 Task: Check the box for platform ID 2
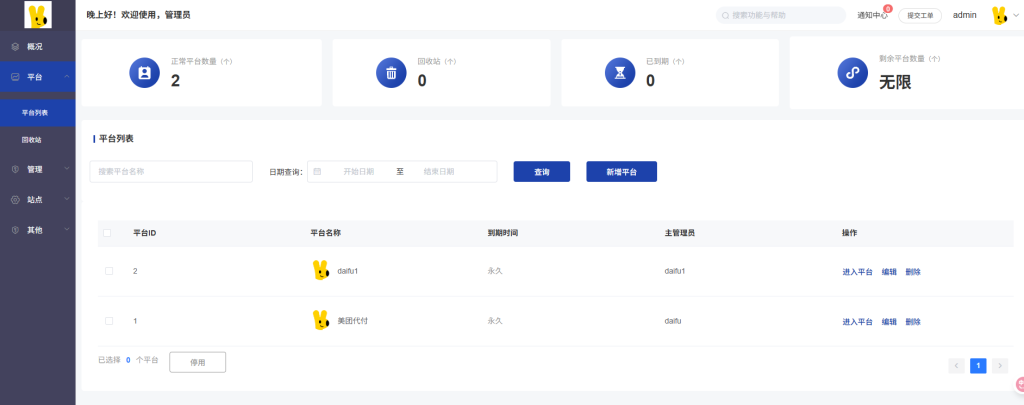pyautogui.click(x=109, y=271)
